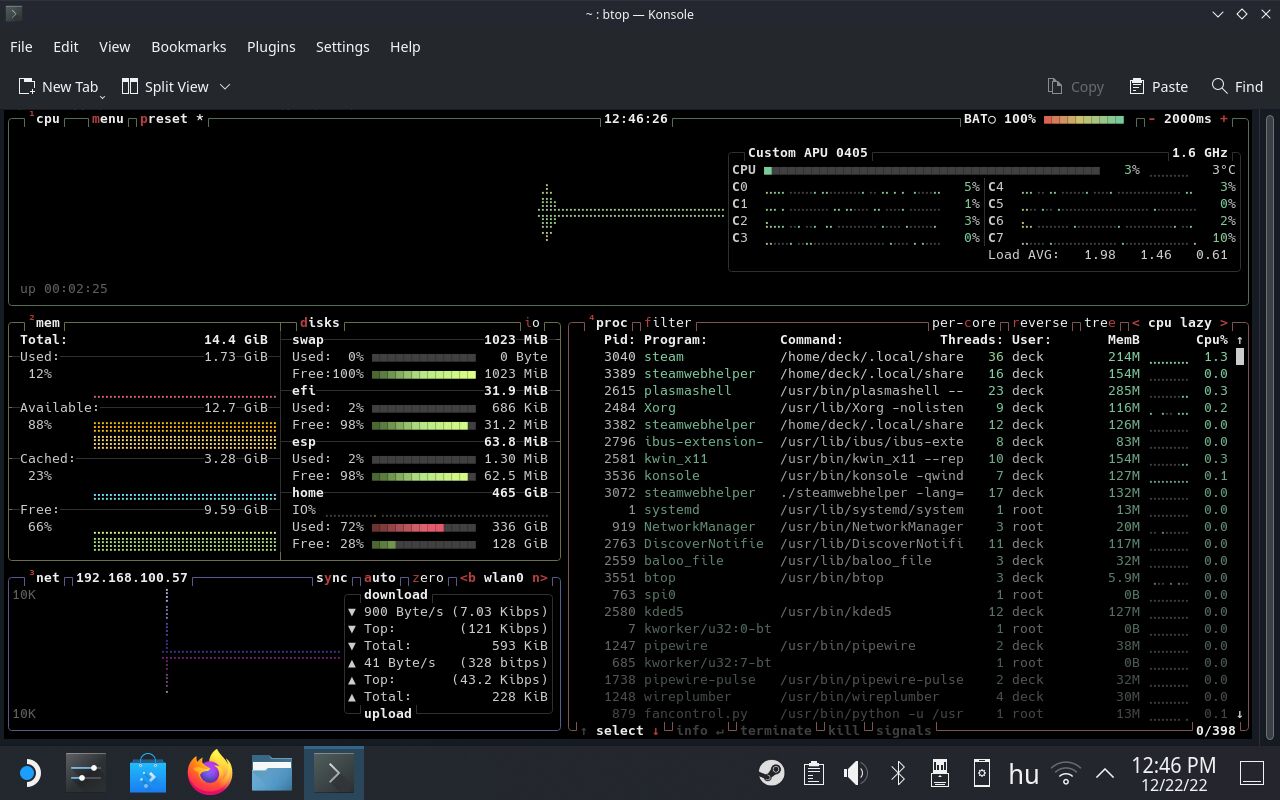The image size is (1280, 800).
Task: Click the Bluetooth tray icon
Action: pyautogui.click(x=898, y=773)
